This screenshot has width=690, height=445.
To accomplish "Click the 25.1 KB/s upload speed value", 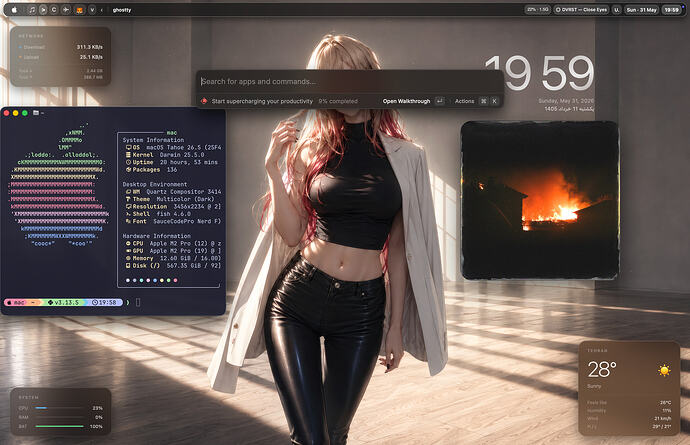I will coord(91,57).
